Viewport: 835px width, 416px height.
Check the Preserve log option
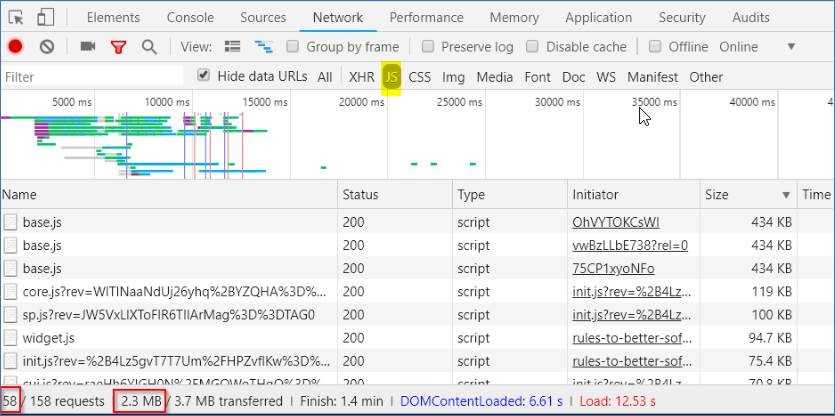point(428,47)
